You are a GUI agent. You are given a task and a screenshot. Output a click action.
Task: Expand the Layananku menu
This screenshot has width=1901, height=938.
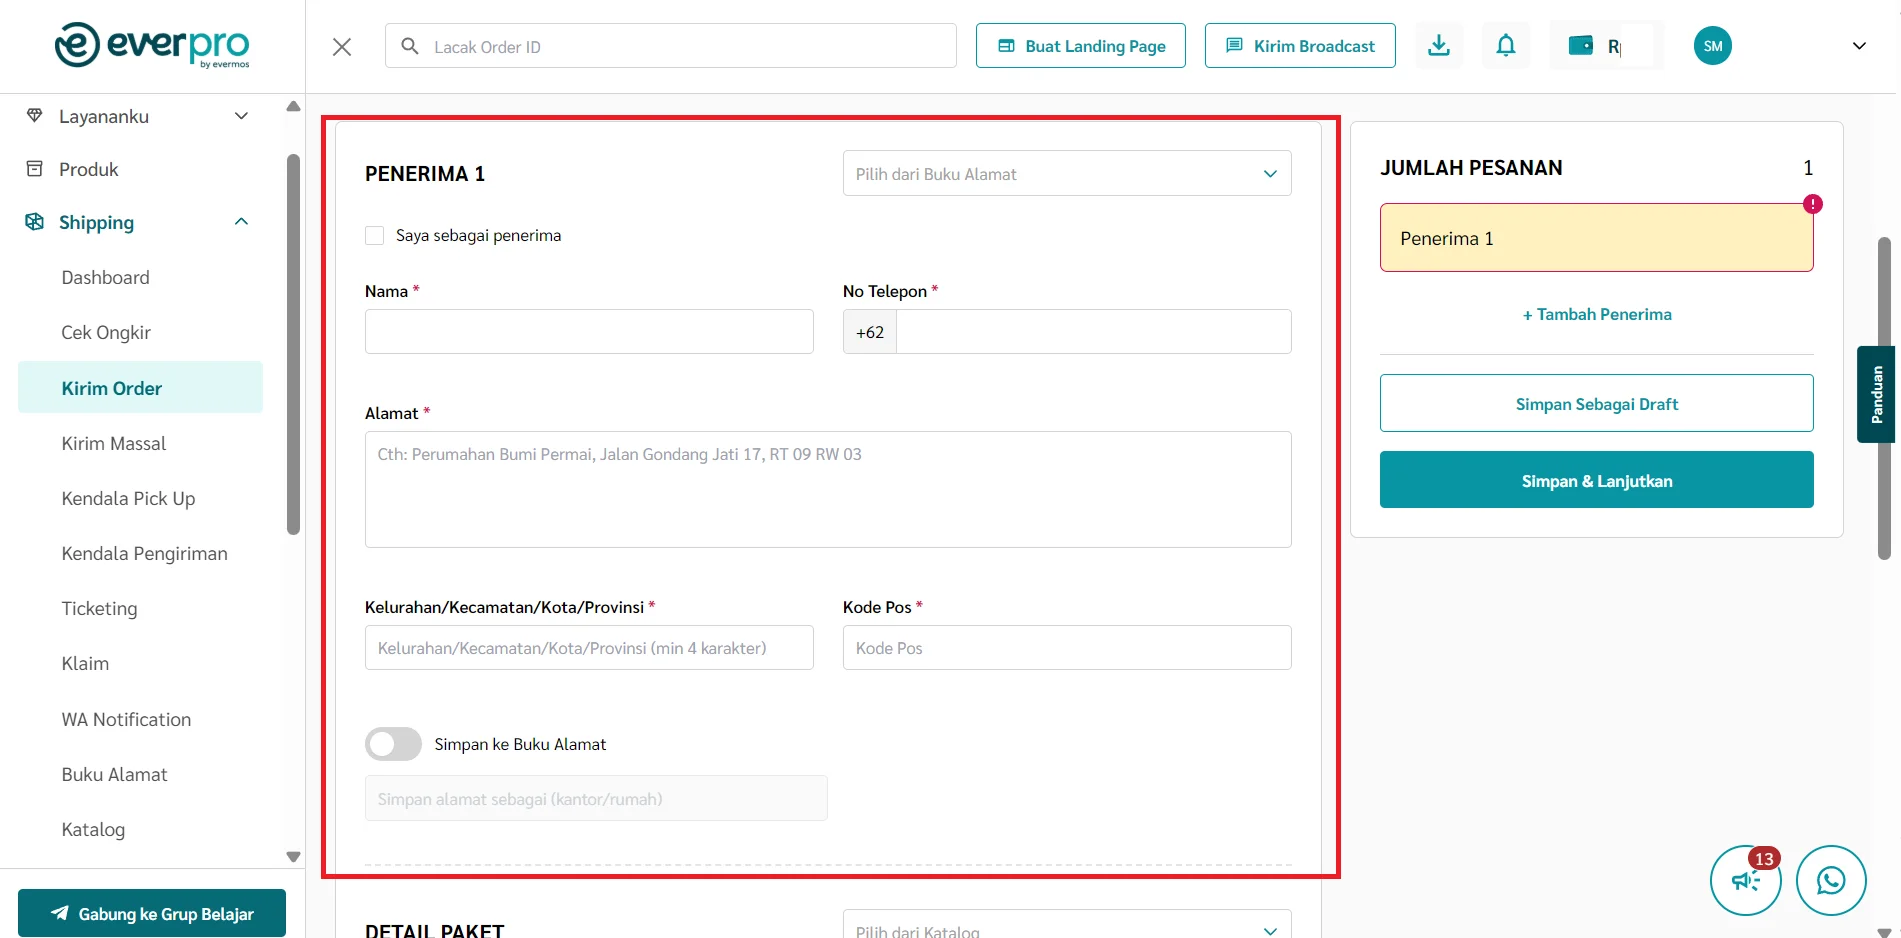point(241,116)
